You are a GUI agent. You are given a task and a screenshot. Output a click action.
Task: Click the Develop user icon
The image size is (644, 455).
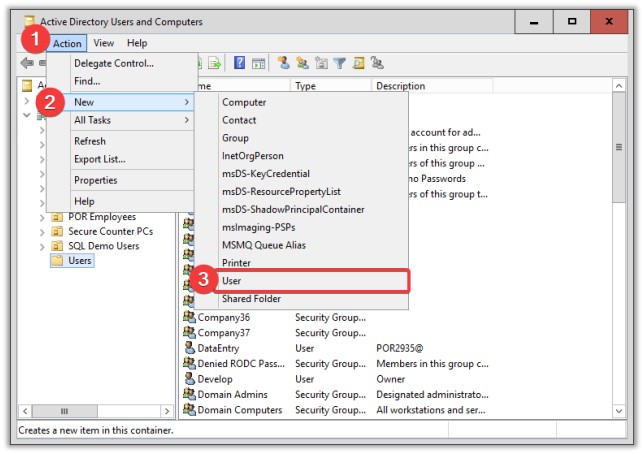coord(189,378)
